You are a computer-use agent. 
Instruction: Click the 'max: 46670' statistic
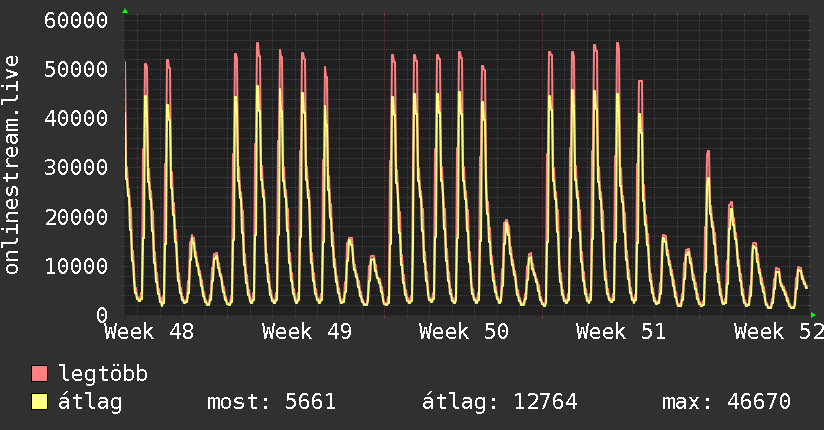pyautogui.click(x=726, y=402)
